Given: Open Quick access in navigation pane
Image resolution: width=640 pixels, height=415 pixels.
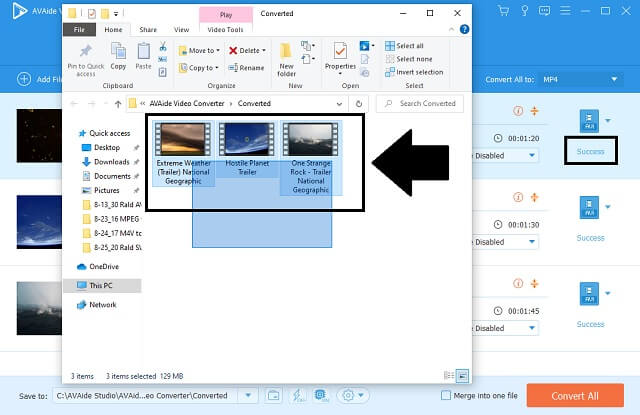Looking at the screenshot, I should (x=105, y=133).
